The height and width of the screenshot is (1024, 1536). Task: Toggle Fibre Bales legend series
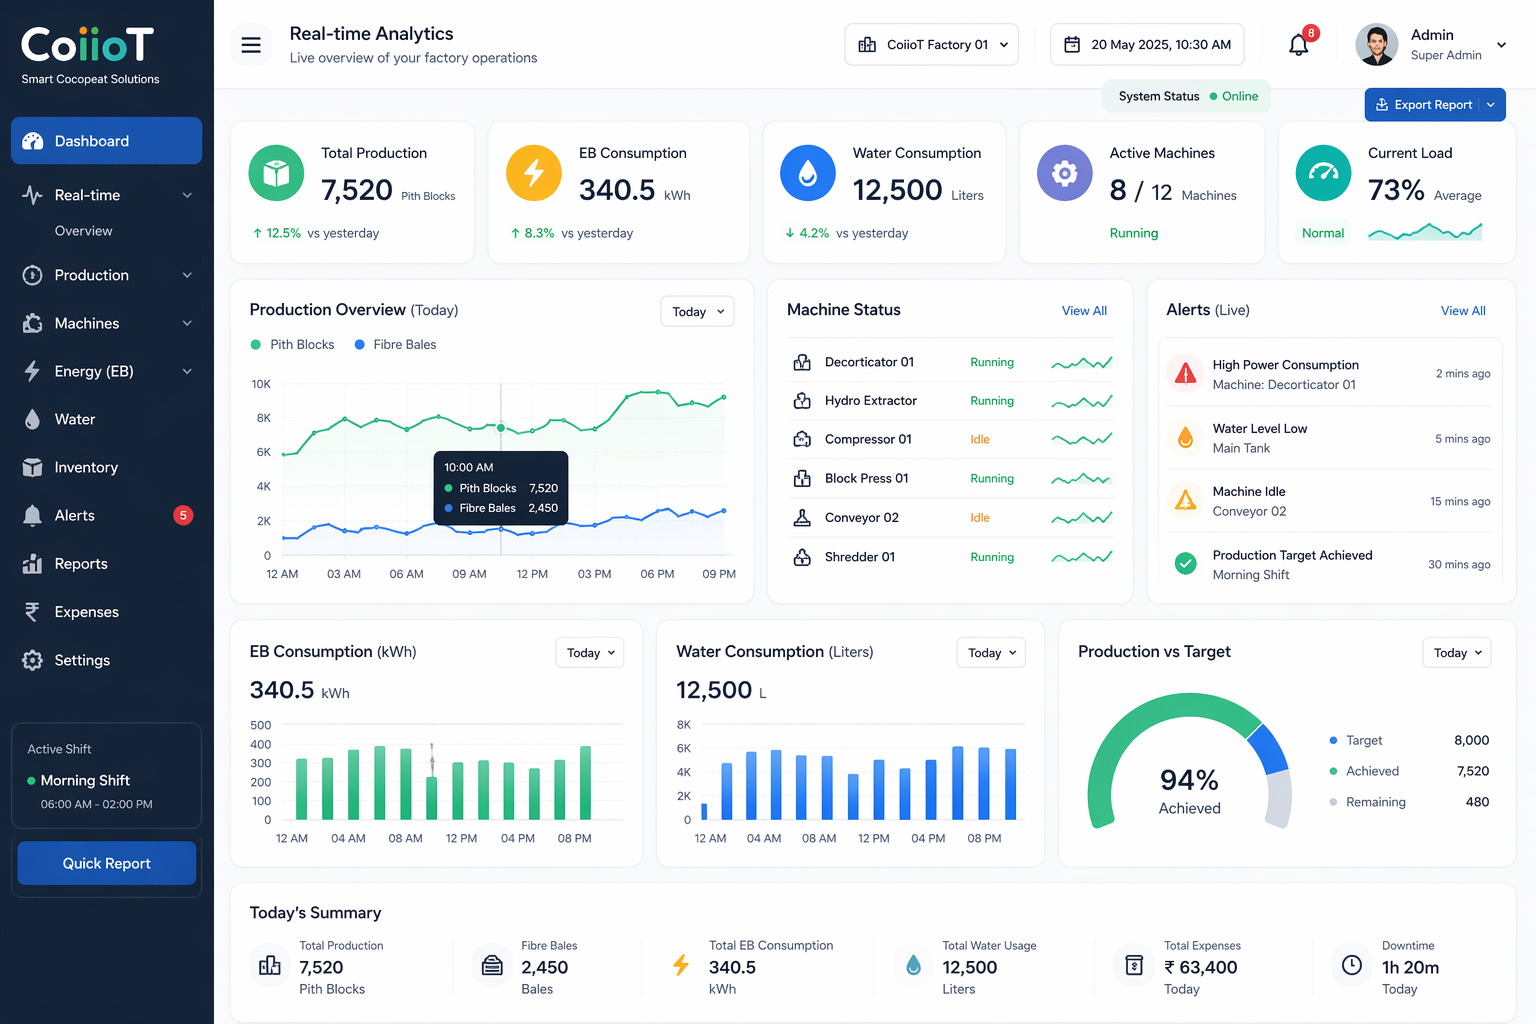(395, 344)
